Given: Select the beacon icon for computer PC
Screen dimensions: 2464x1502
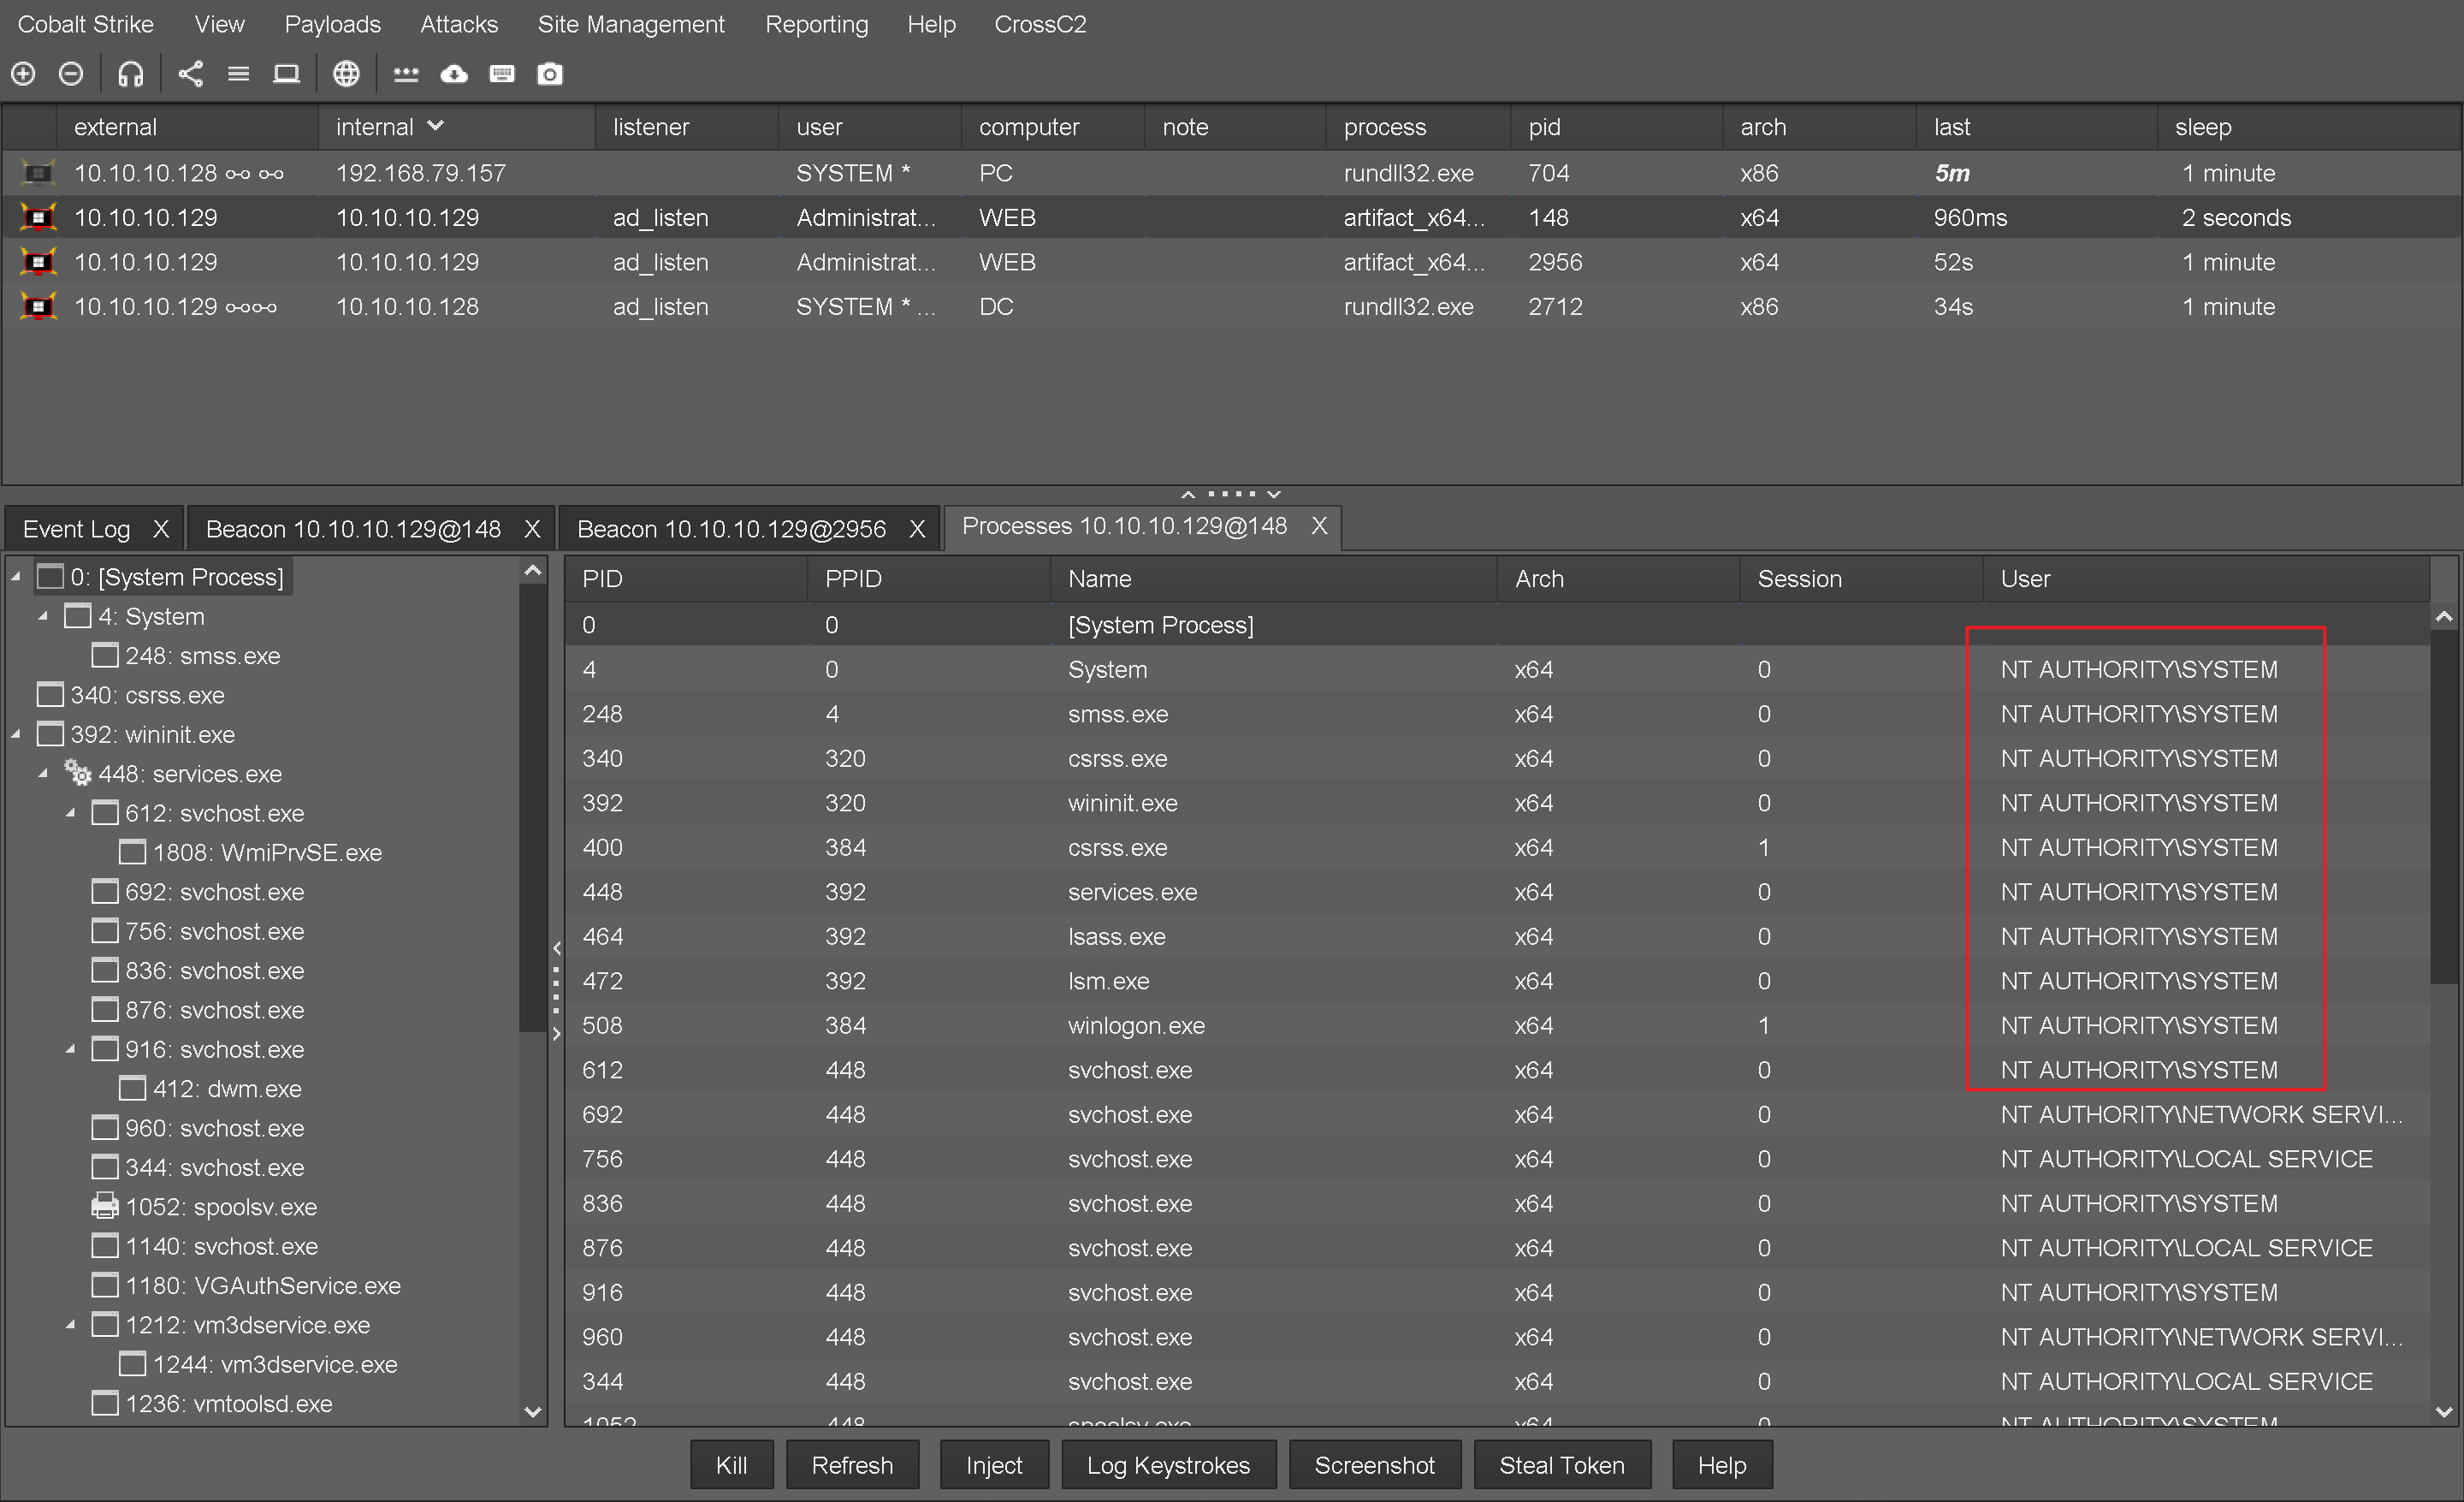Looking at the screenshot, I should click(x=38, y=174).
